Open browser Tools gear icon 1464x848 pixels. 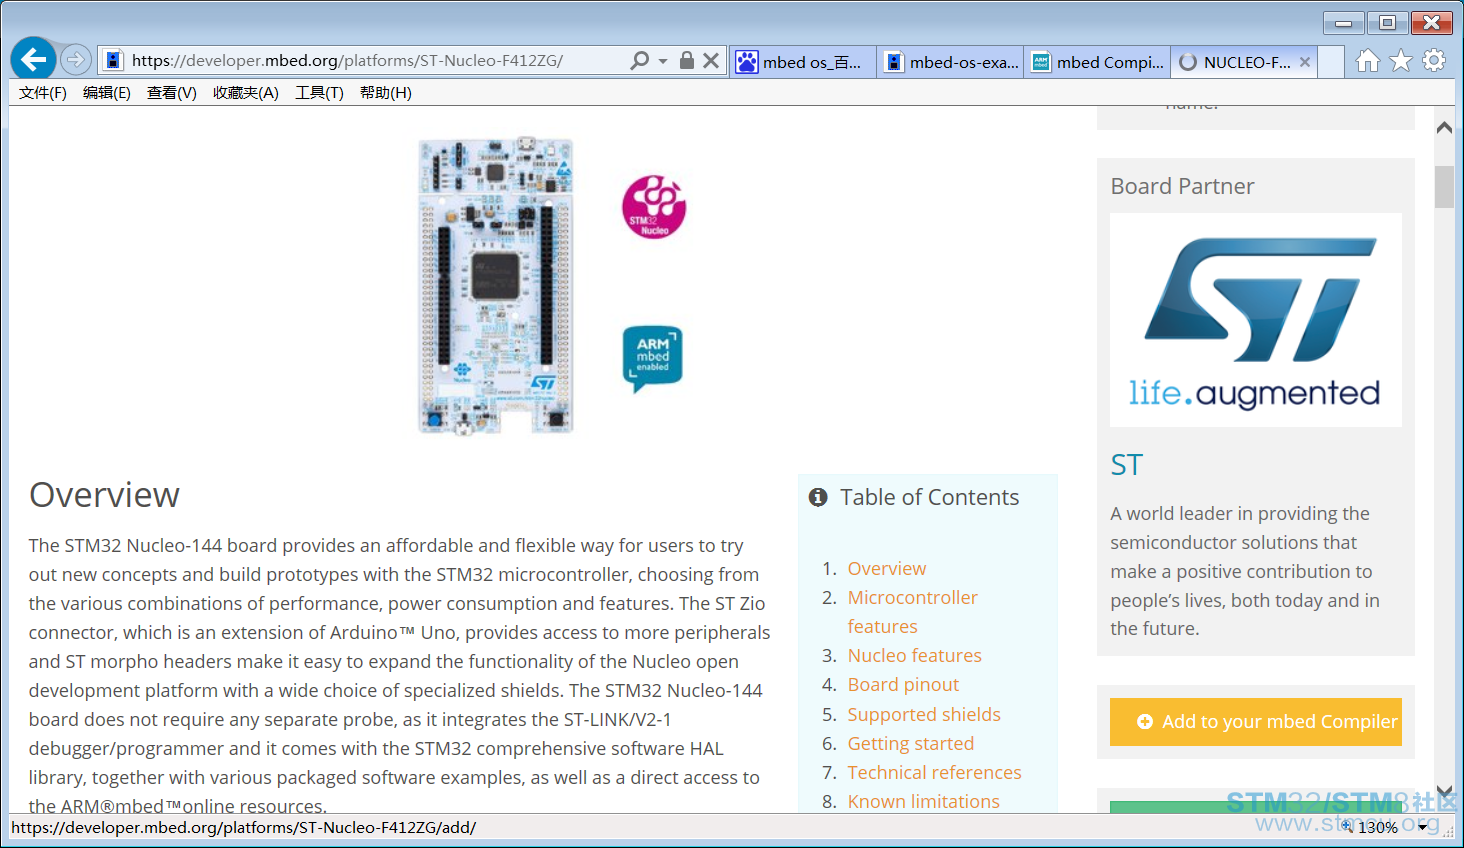pos(1434,61)
